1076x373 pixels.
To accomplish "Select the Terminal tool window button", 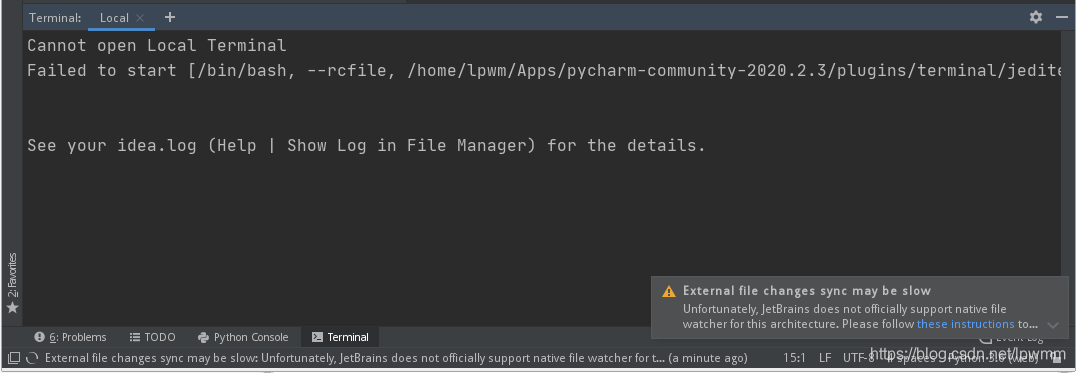I will [x=340, y=337].
